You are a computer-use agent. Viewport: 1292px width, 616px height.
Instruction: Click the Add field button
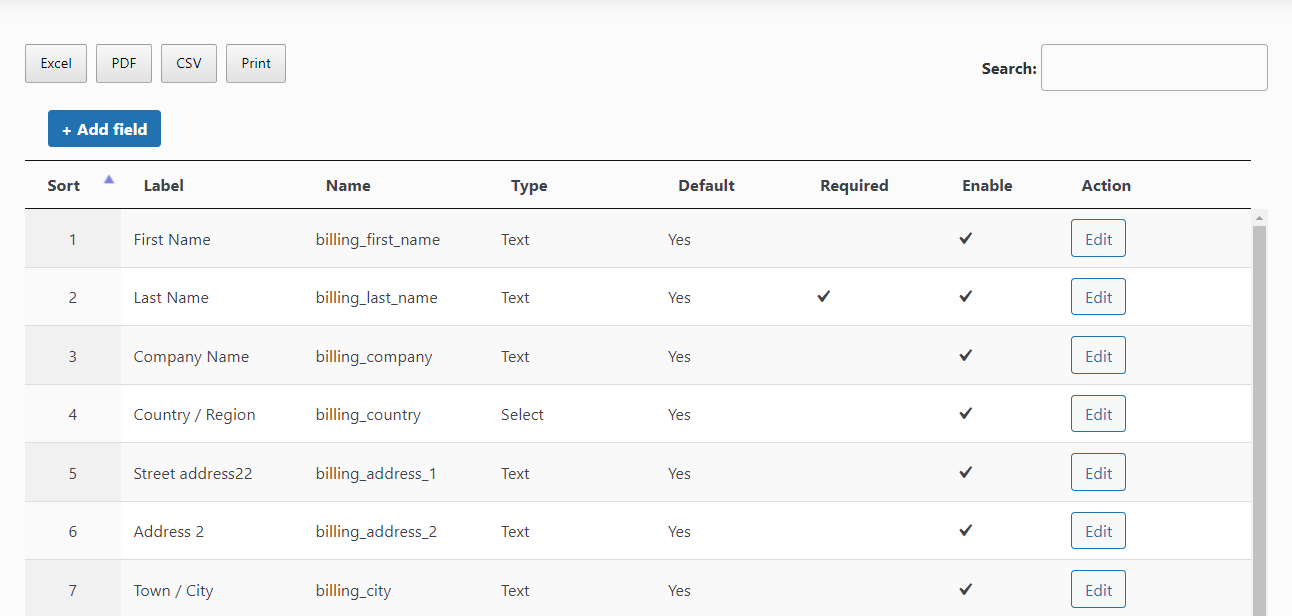click(x=104, y=128)
